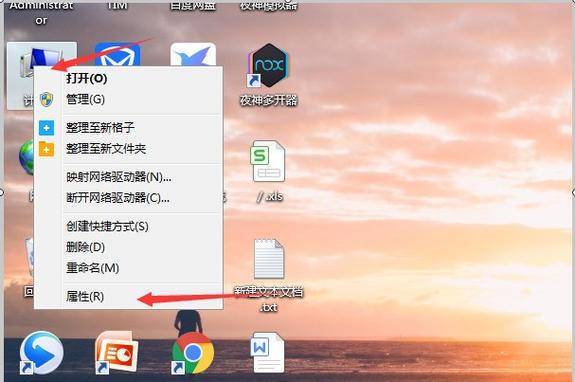Screen dimensions: 575x382
Task: Click the globe network icon behind menu
Action: 26,157
